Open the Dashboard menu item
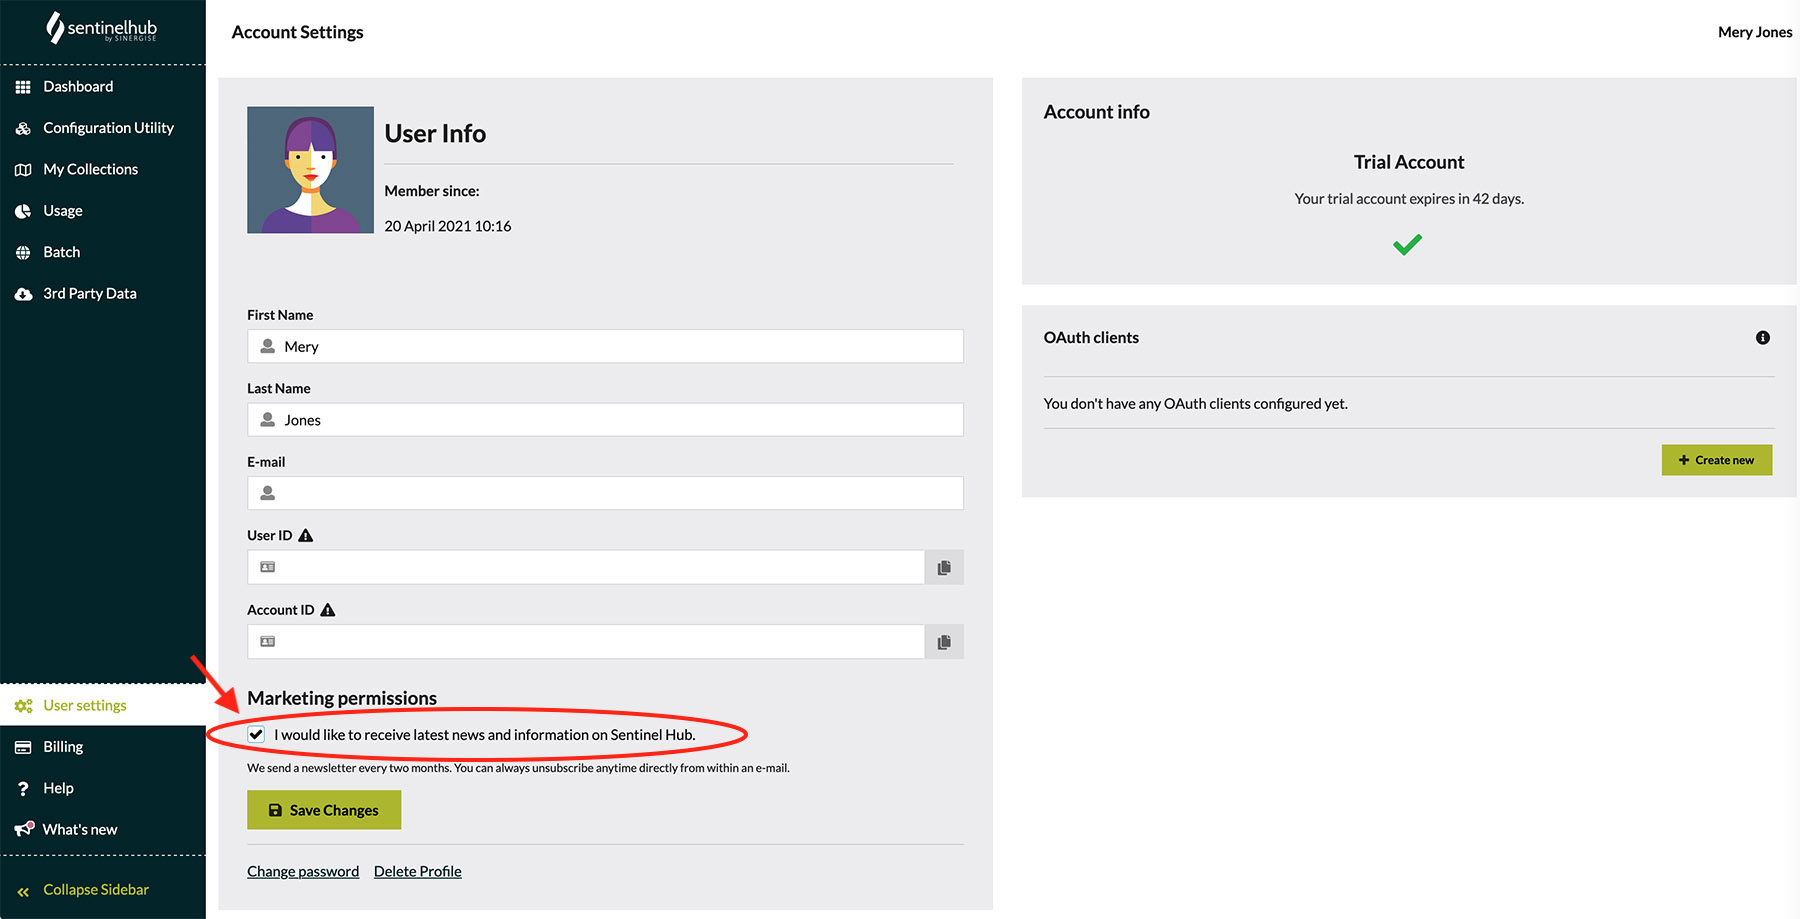Screen dimensions: 1800x919 (x=78, y=87)
